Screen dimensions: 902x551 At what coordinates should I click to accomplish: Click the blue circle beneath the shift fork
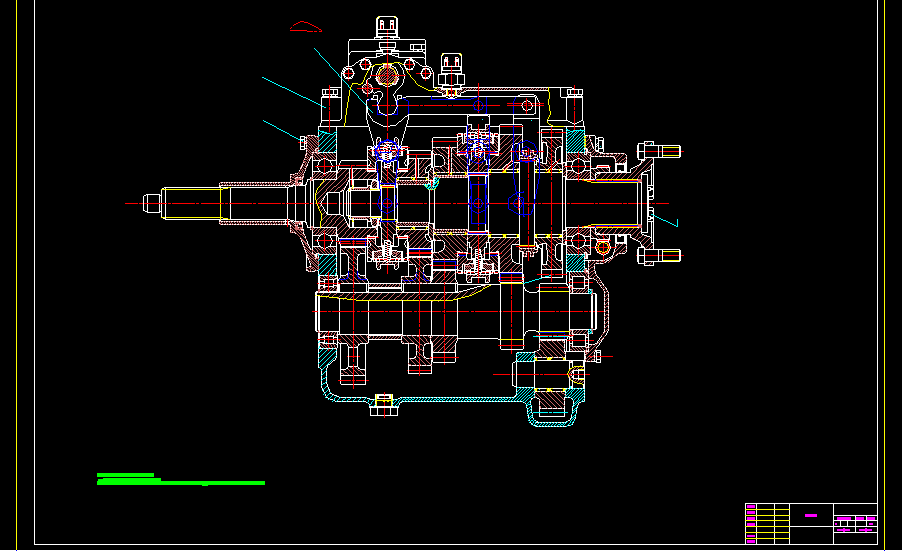pyautogui.click(x=386, y=202)
